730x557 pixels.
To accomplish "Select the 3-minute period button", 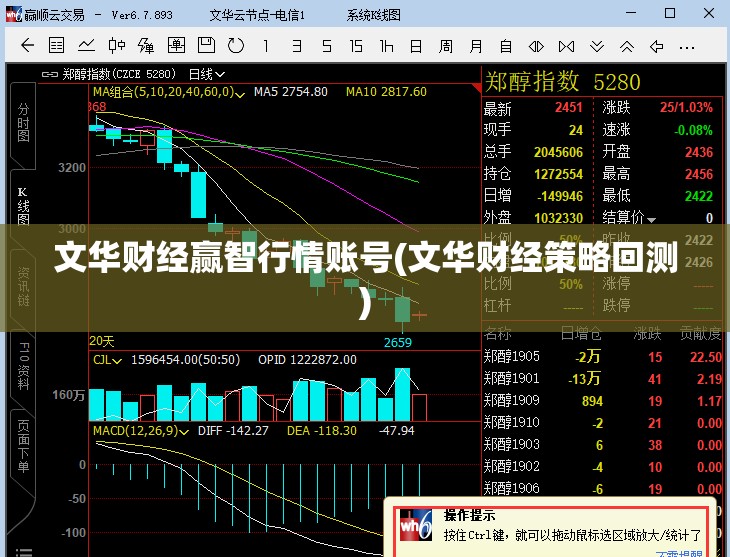I will point(297,46).
